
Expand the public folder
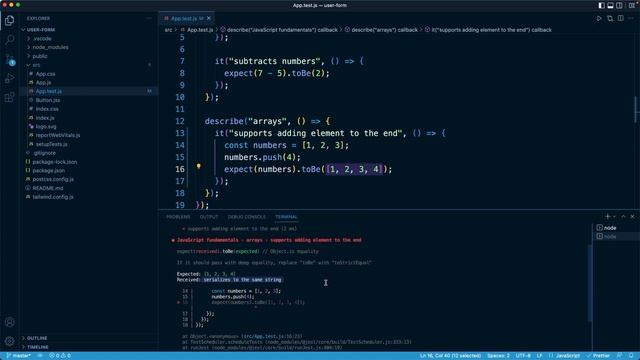pyautogui.click(x=40, y=56)
